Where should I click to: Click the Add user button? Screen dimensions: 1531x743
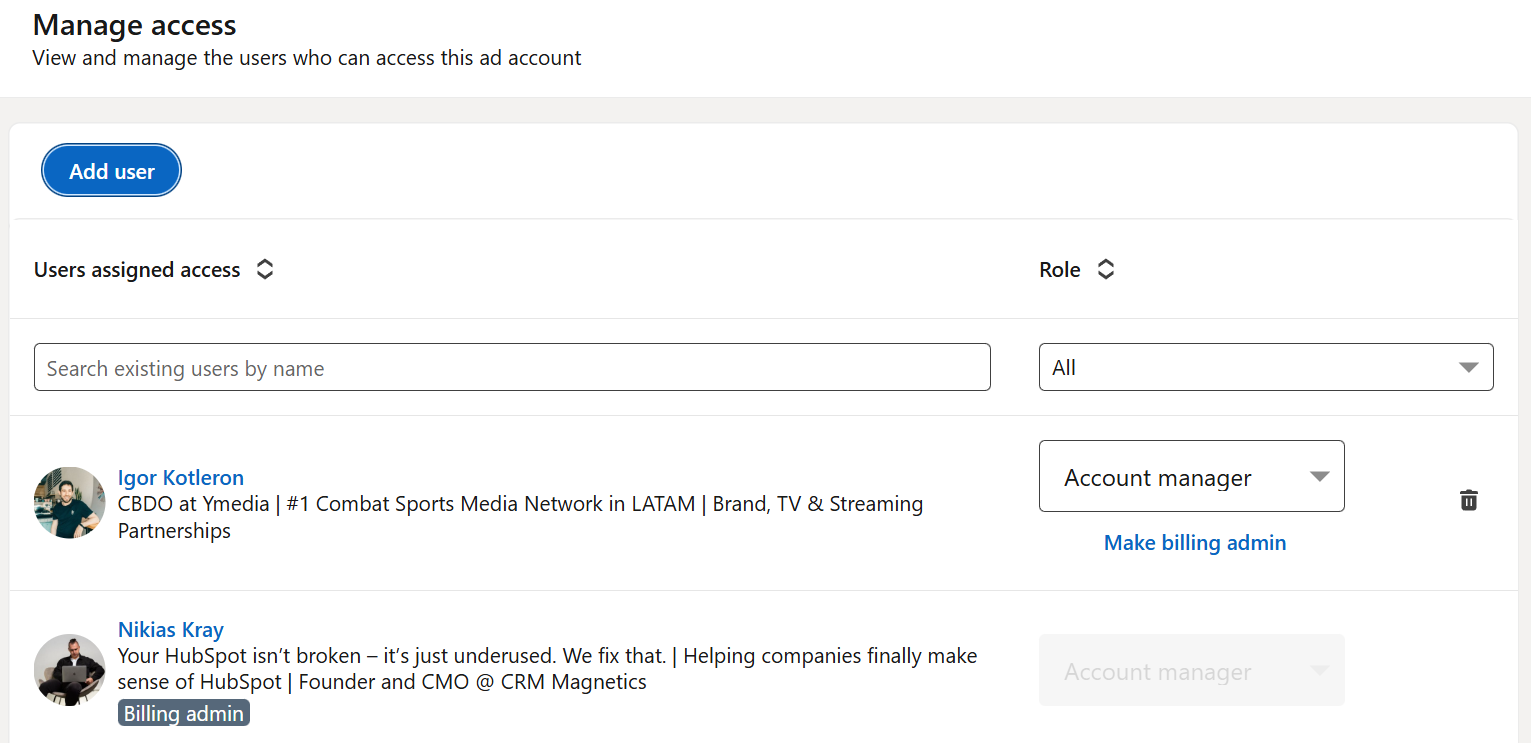pyautogui.click(x=111, y=171)
